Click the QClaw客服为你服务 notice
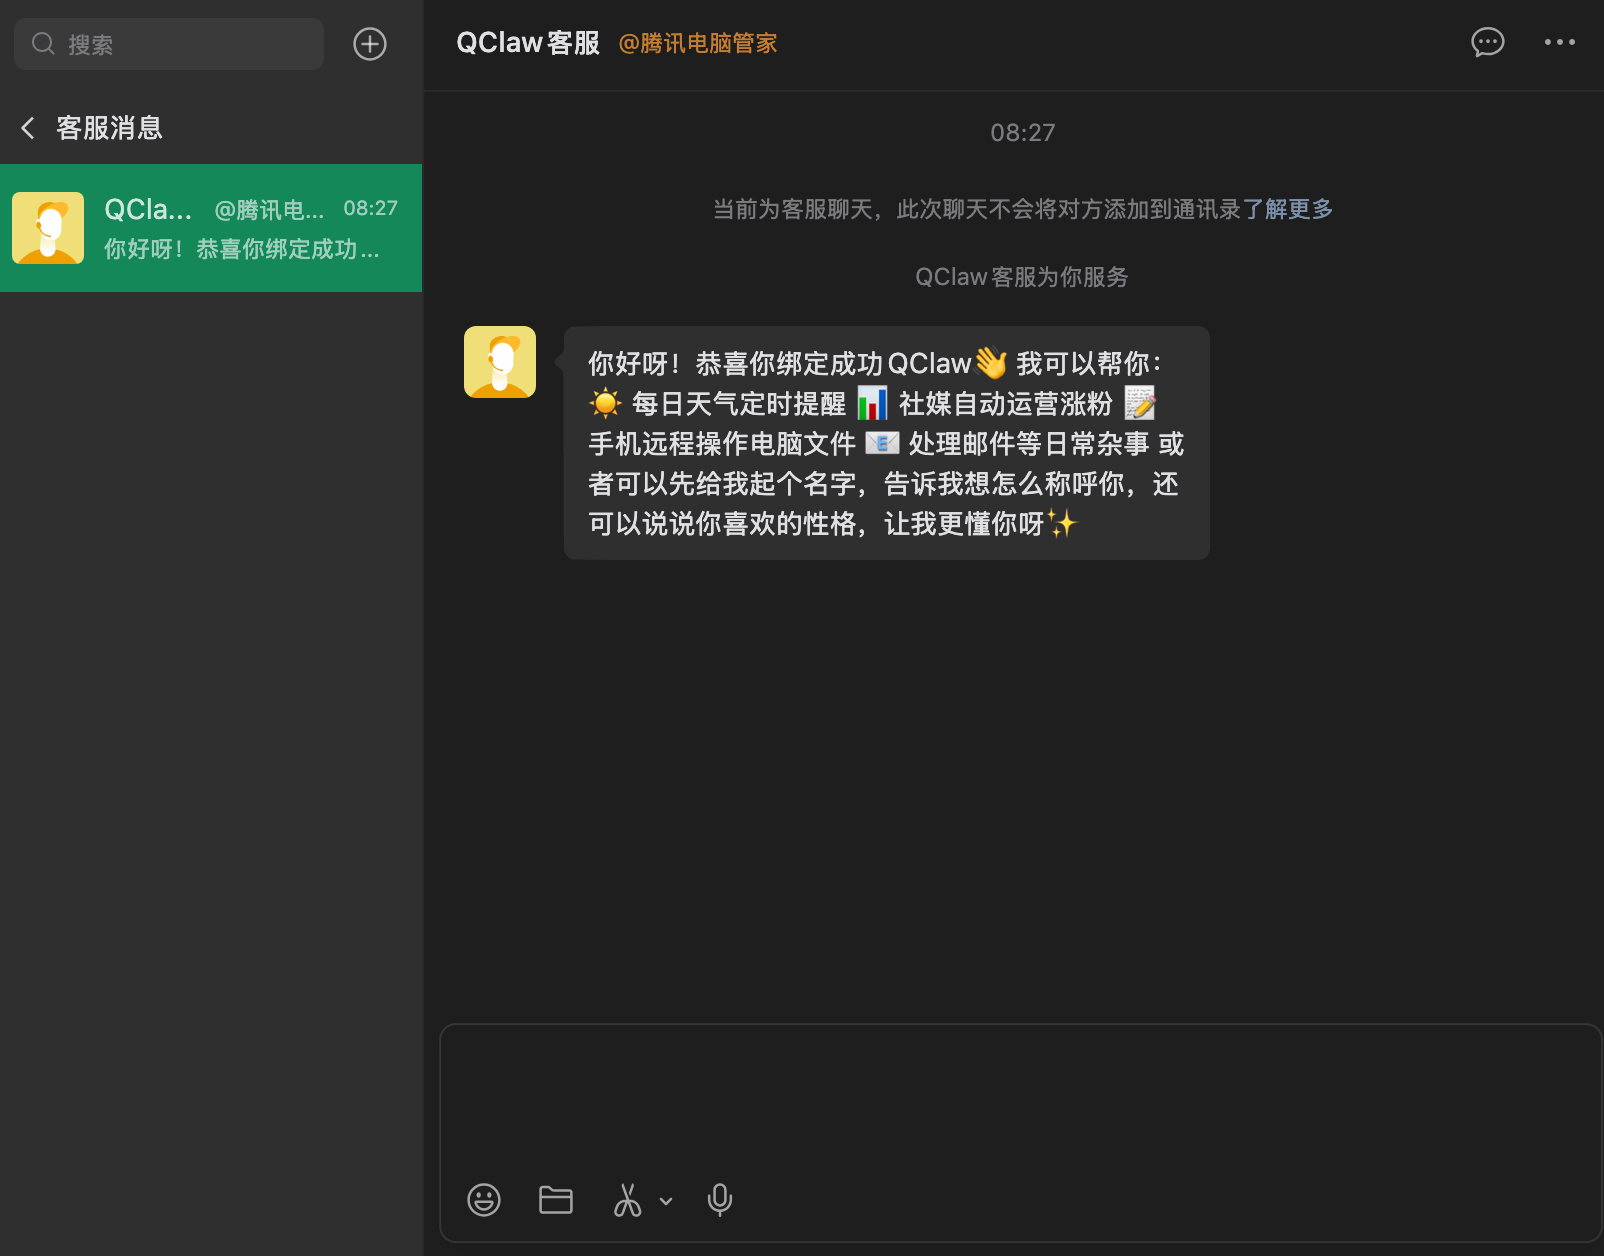This screenshot has height=1256, width=1604. (1022, 277)
